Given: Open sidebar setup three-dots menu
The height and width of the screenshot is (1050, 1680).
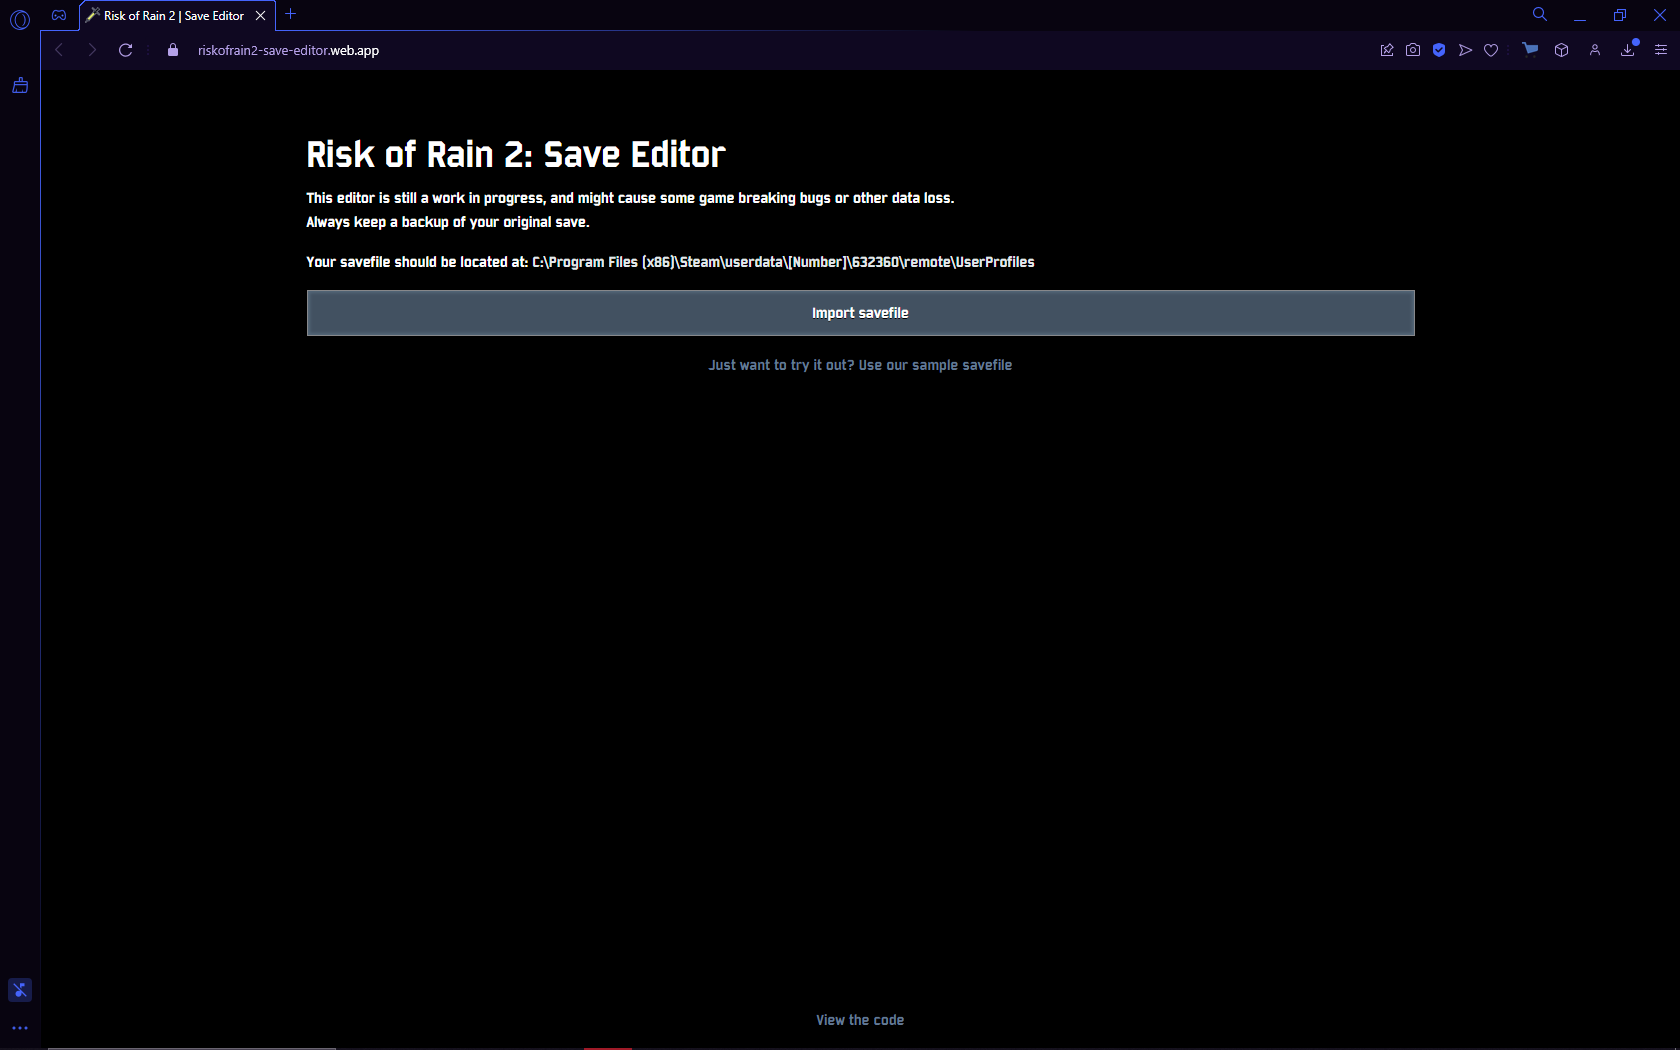Looking at the screenshot, I should click(20, 1028).
